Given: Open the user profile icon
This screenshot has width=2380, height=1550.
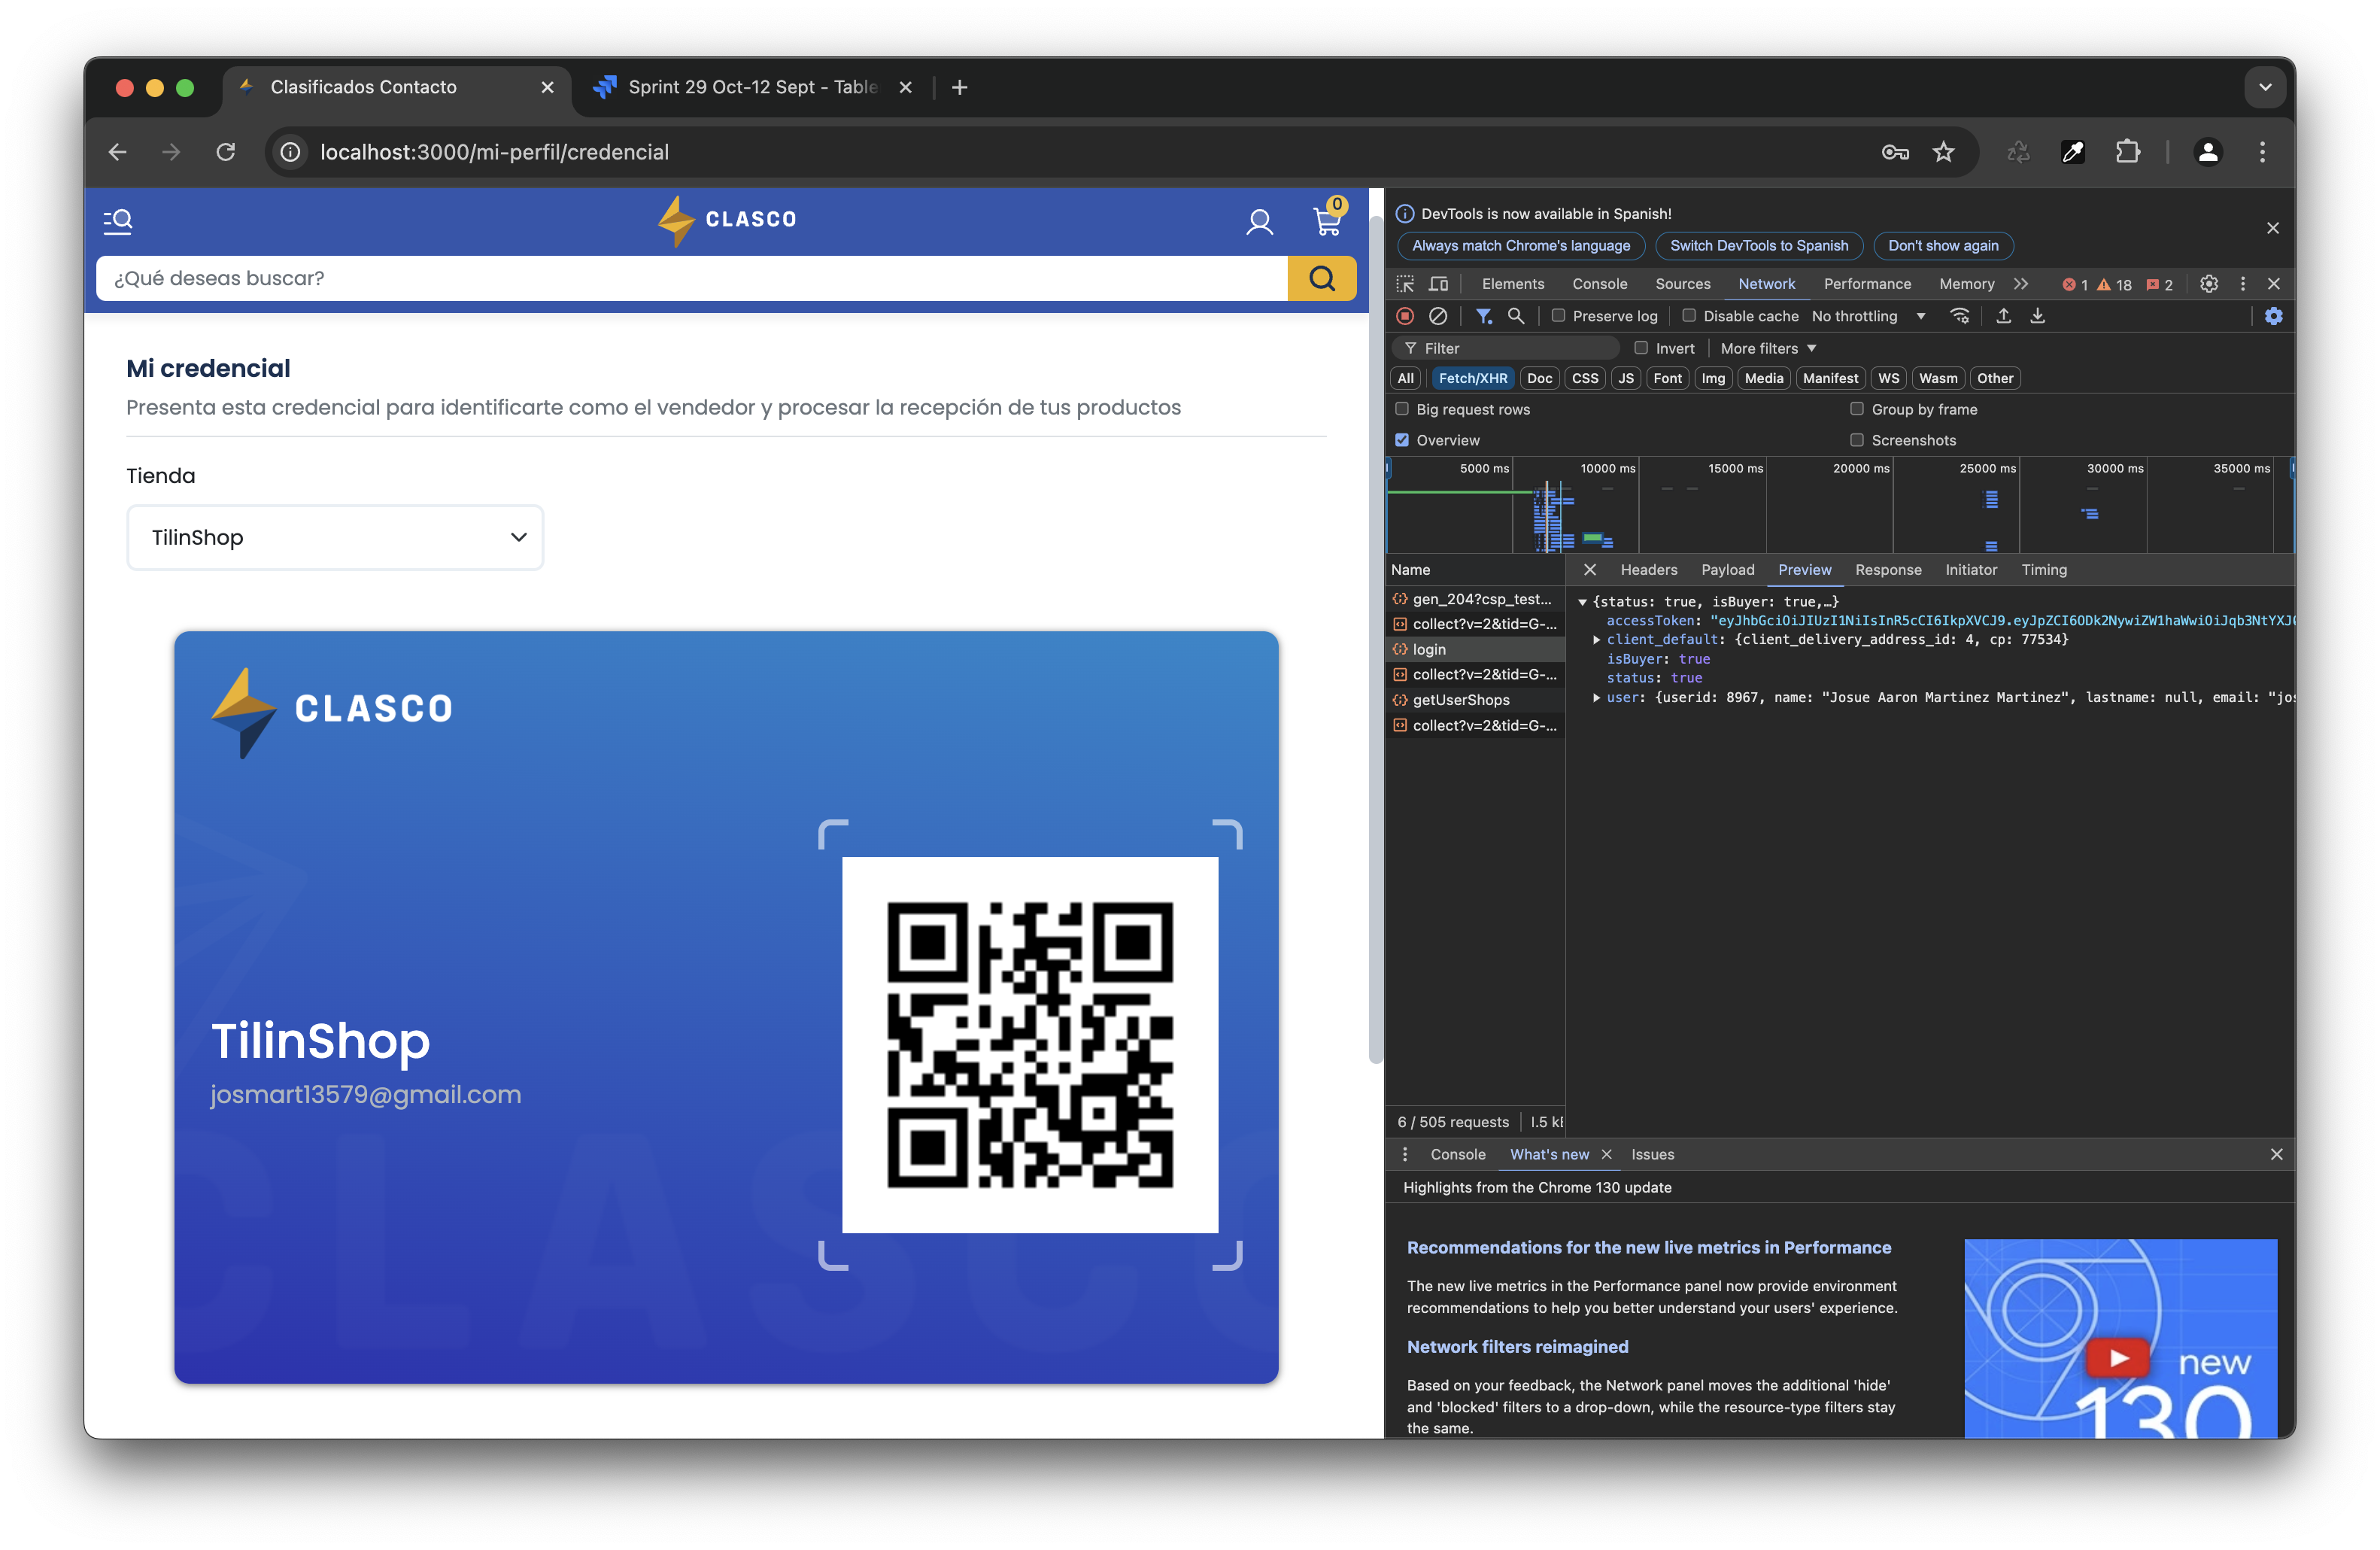Looking at the screenshot, I should coord(1259,221).
